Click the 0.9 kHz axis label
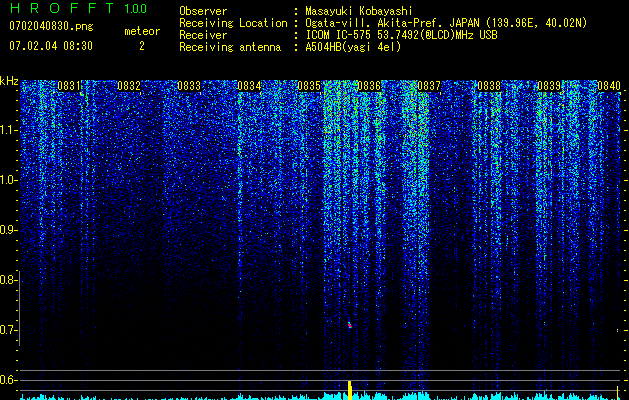Image resolution: width=629 pixels, height=400 pixels. coord(8,230)
